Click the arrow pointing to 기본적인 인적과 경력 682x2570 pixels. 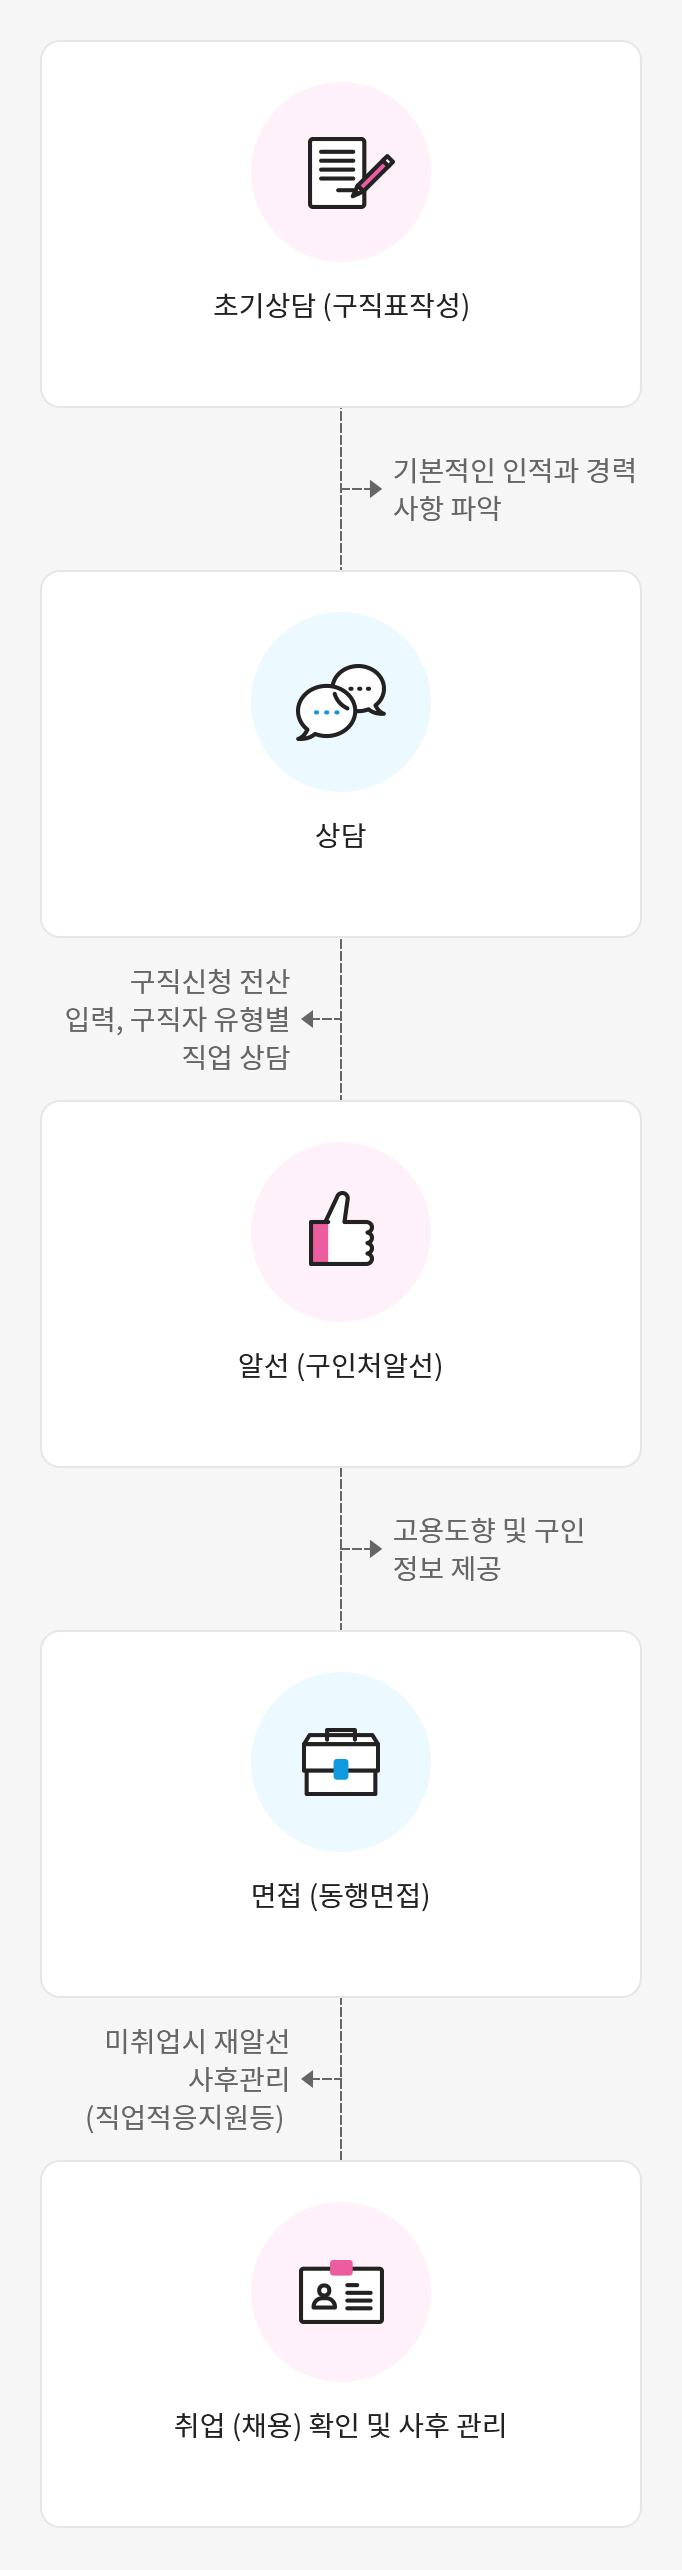point(374,489)
